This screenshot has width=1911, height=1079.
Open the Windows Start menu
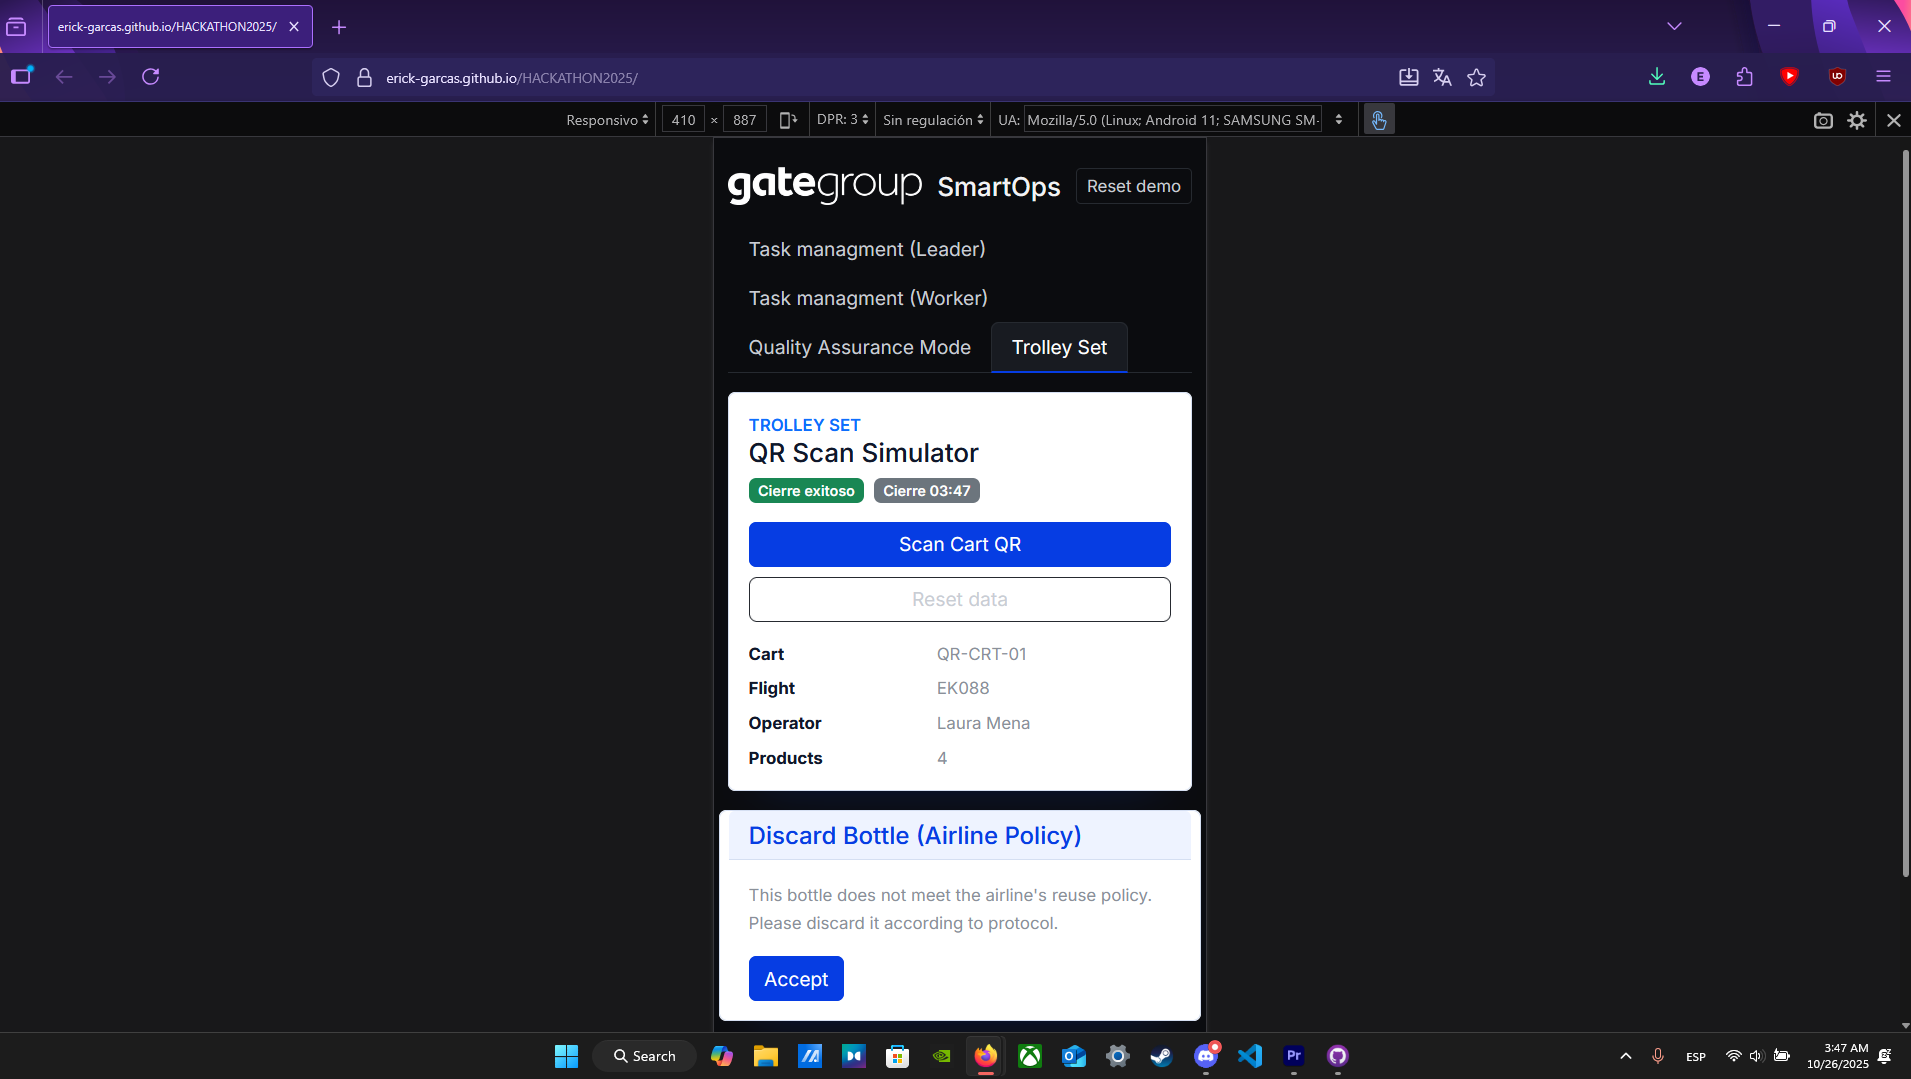click(566, 1056)
